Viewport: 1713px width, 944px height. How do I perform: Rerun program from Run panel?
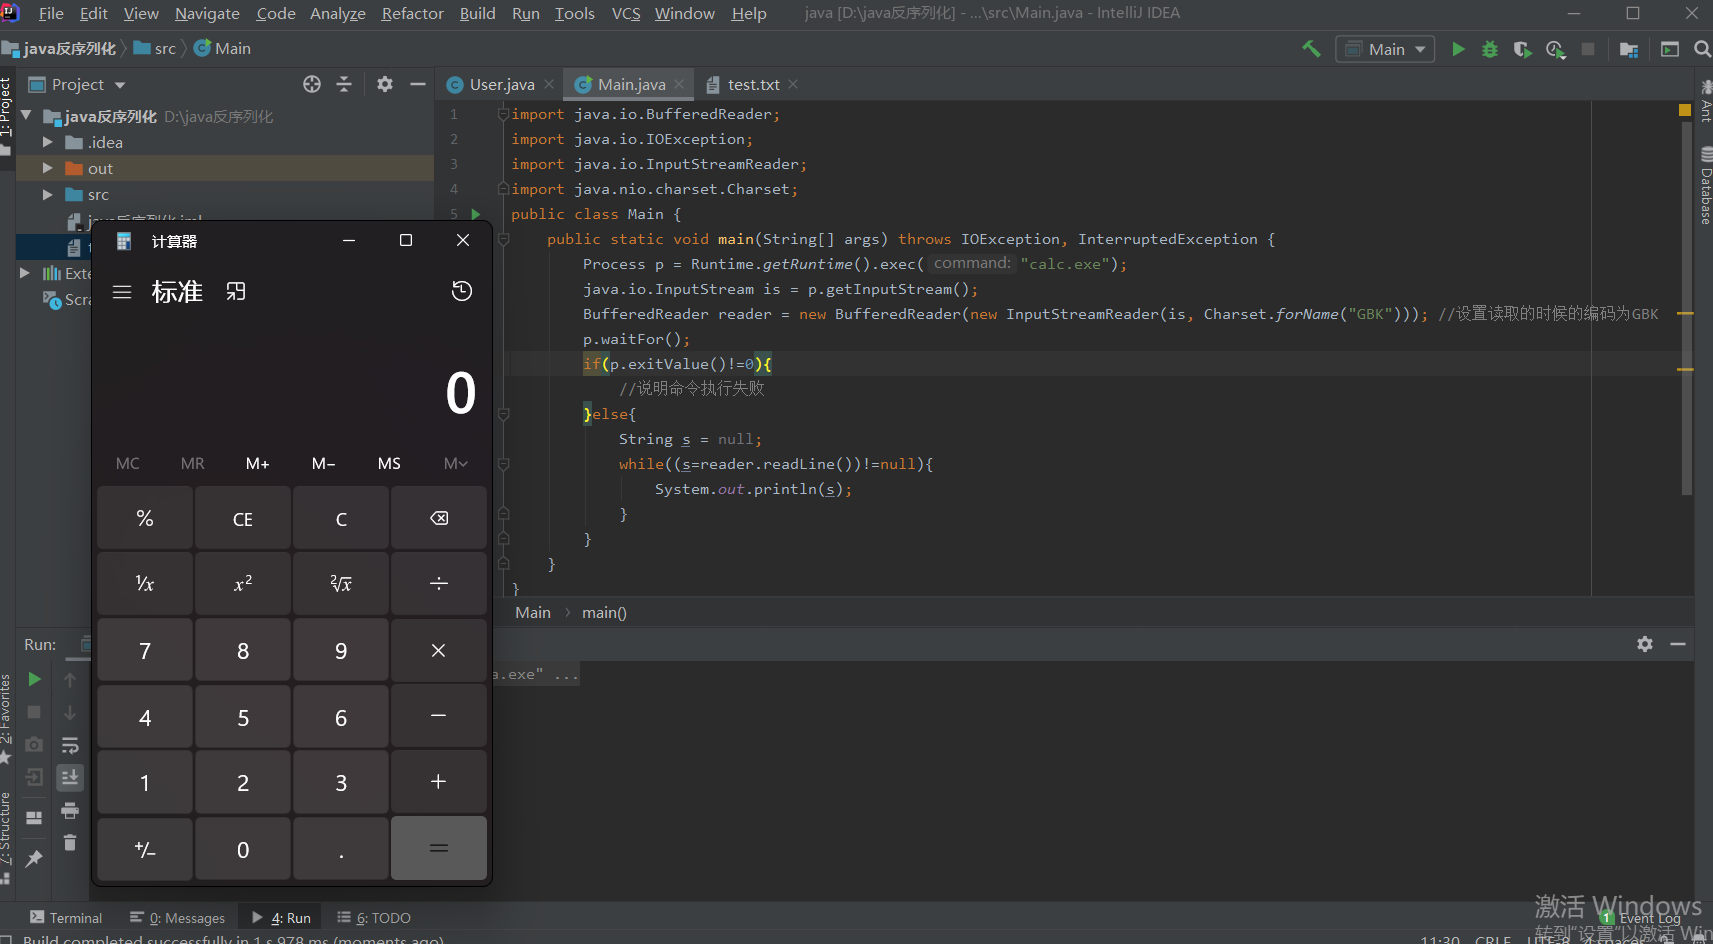[x=34, y=679]
